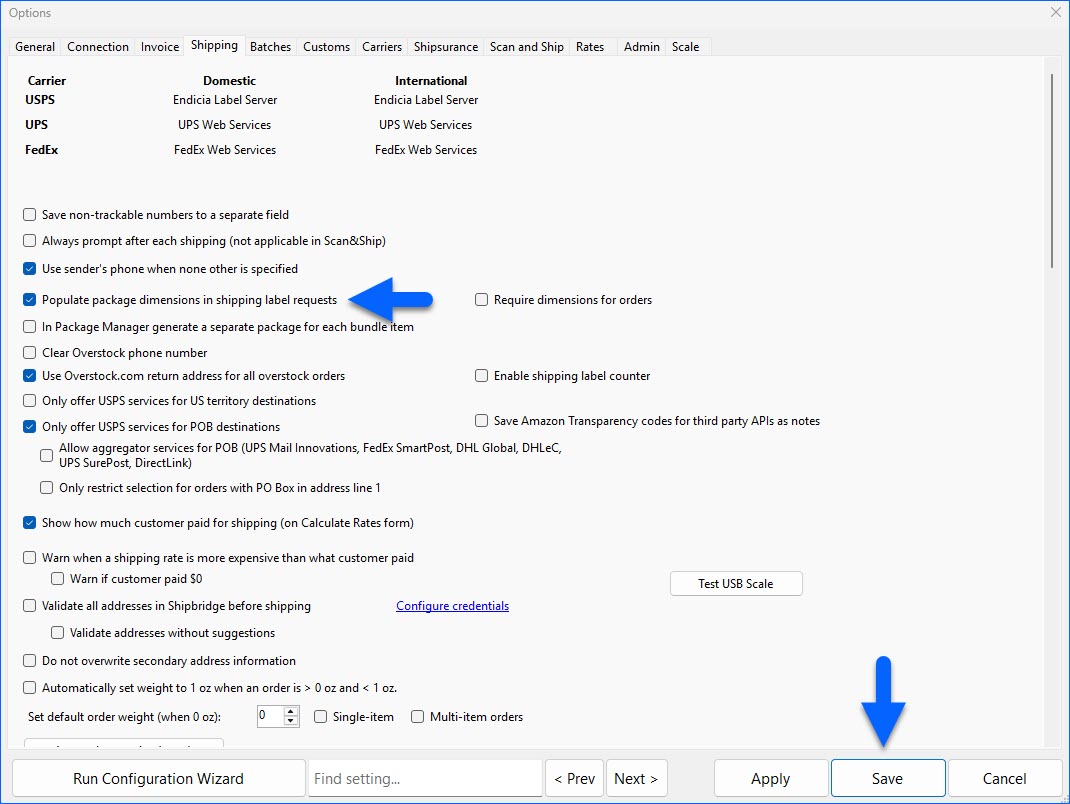Launch Run Configuration Wizard
This screenshot has height=804, width=1070.
tap(158, 778)
